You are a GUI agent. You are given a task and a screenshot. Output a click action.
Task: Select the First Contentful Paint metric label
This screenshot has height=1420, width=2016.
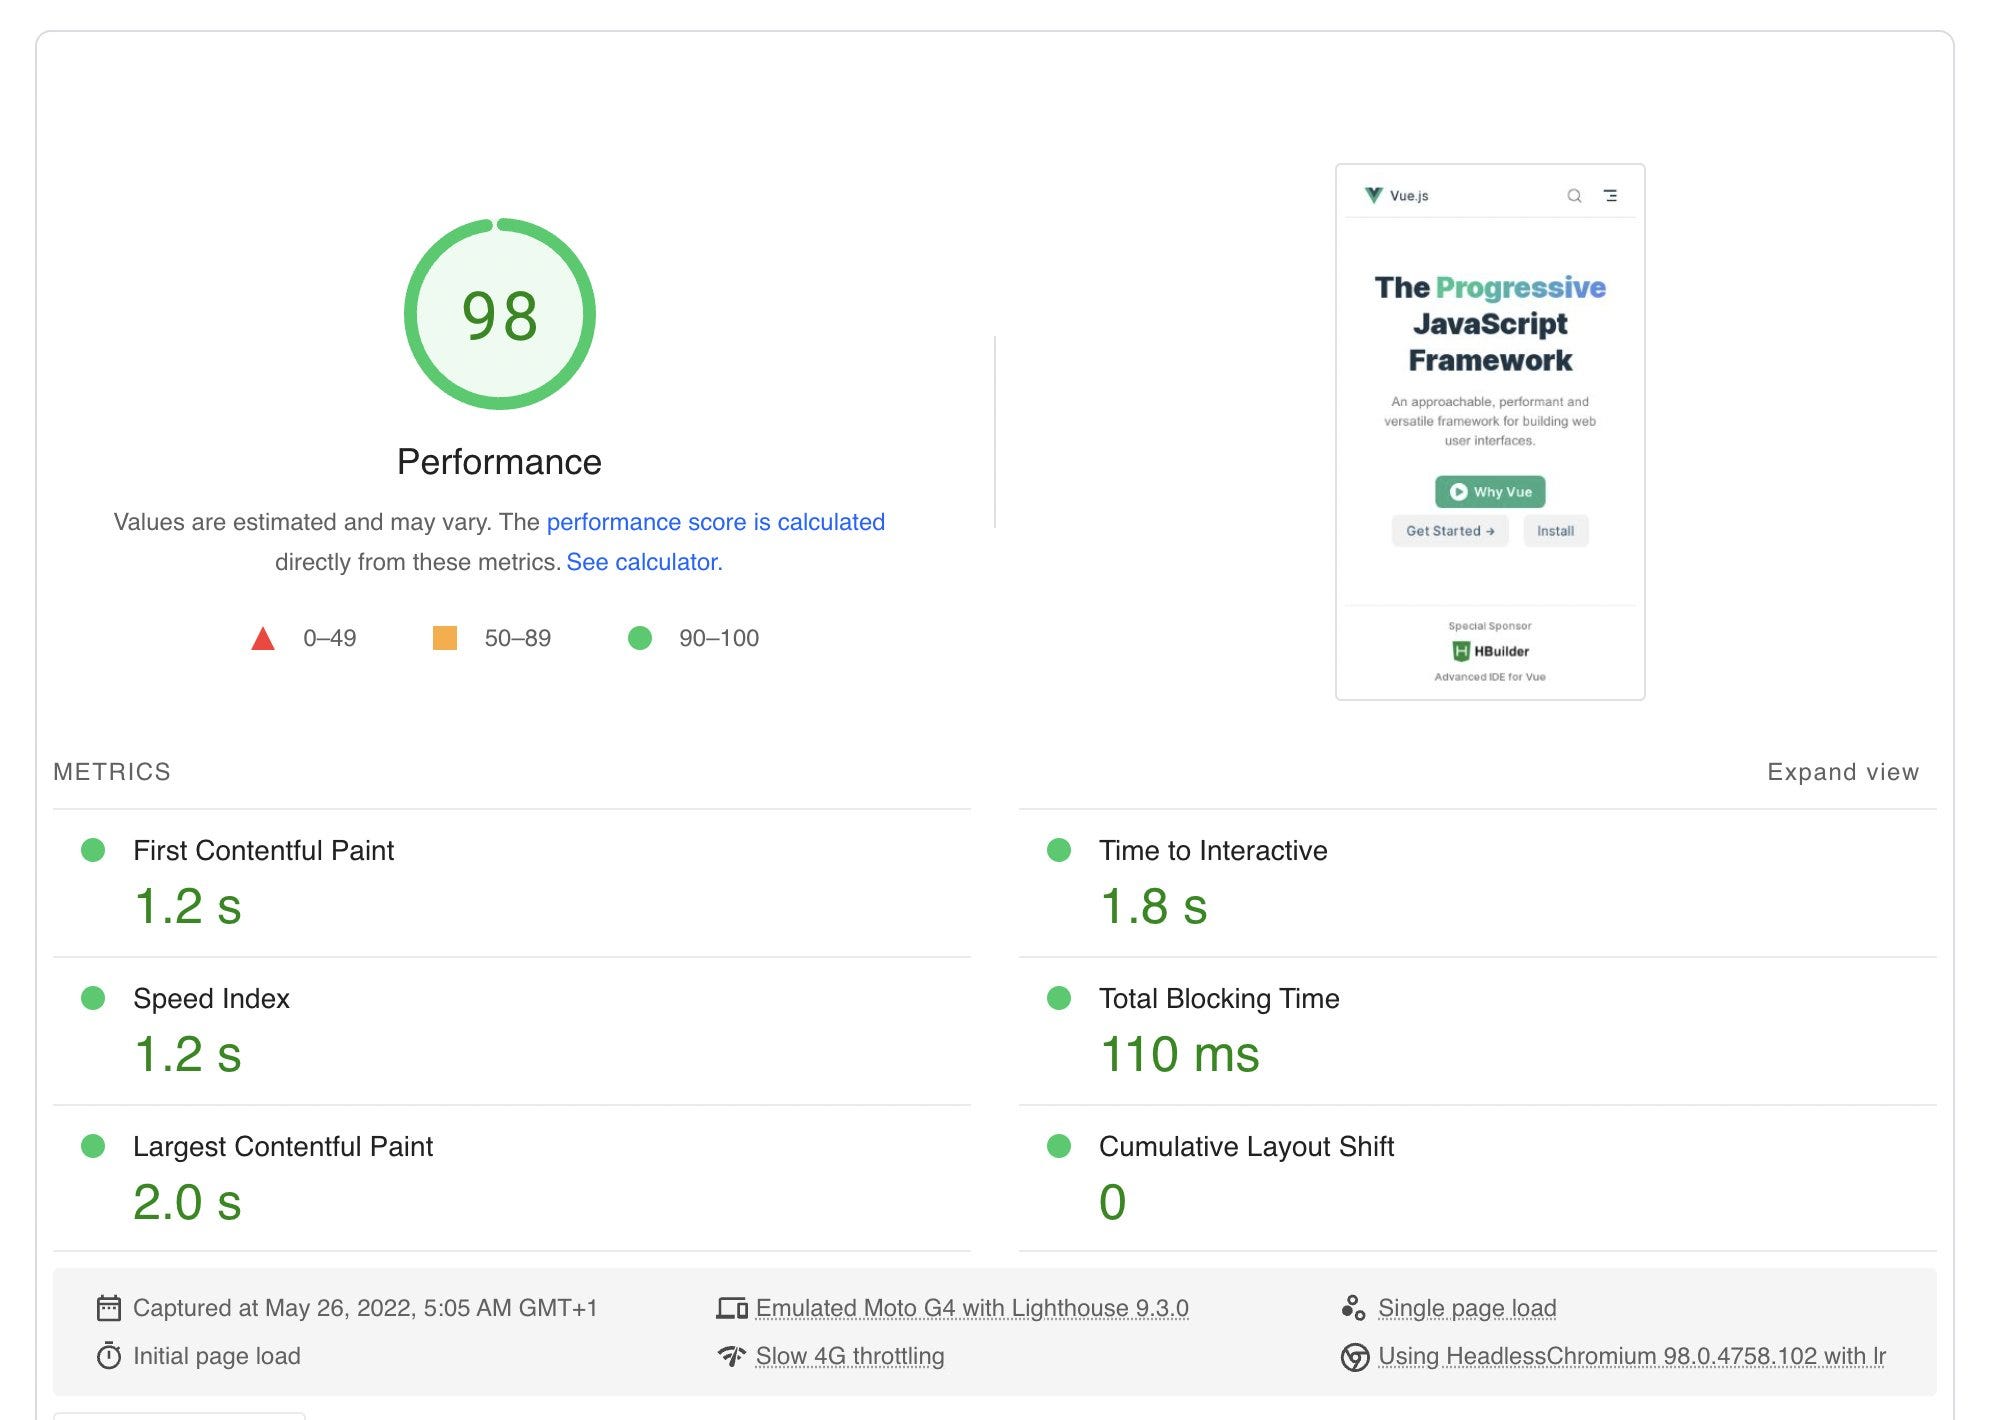tap(264, 850)
